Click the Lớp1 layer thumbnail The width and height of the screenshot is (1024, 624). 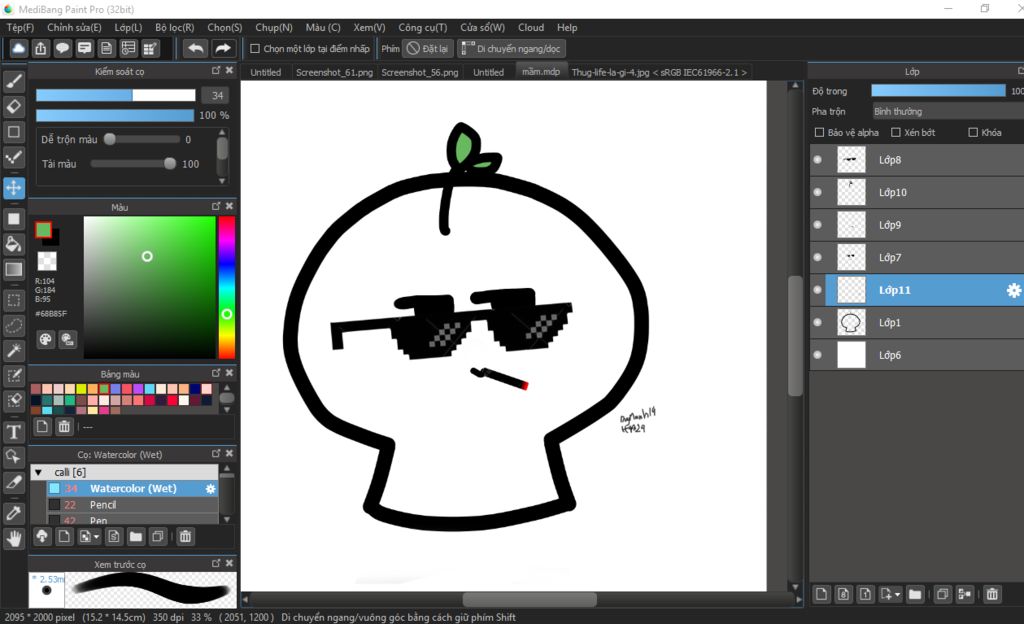click(x=851, y=322)
